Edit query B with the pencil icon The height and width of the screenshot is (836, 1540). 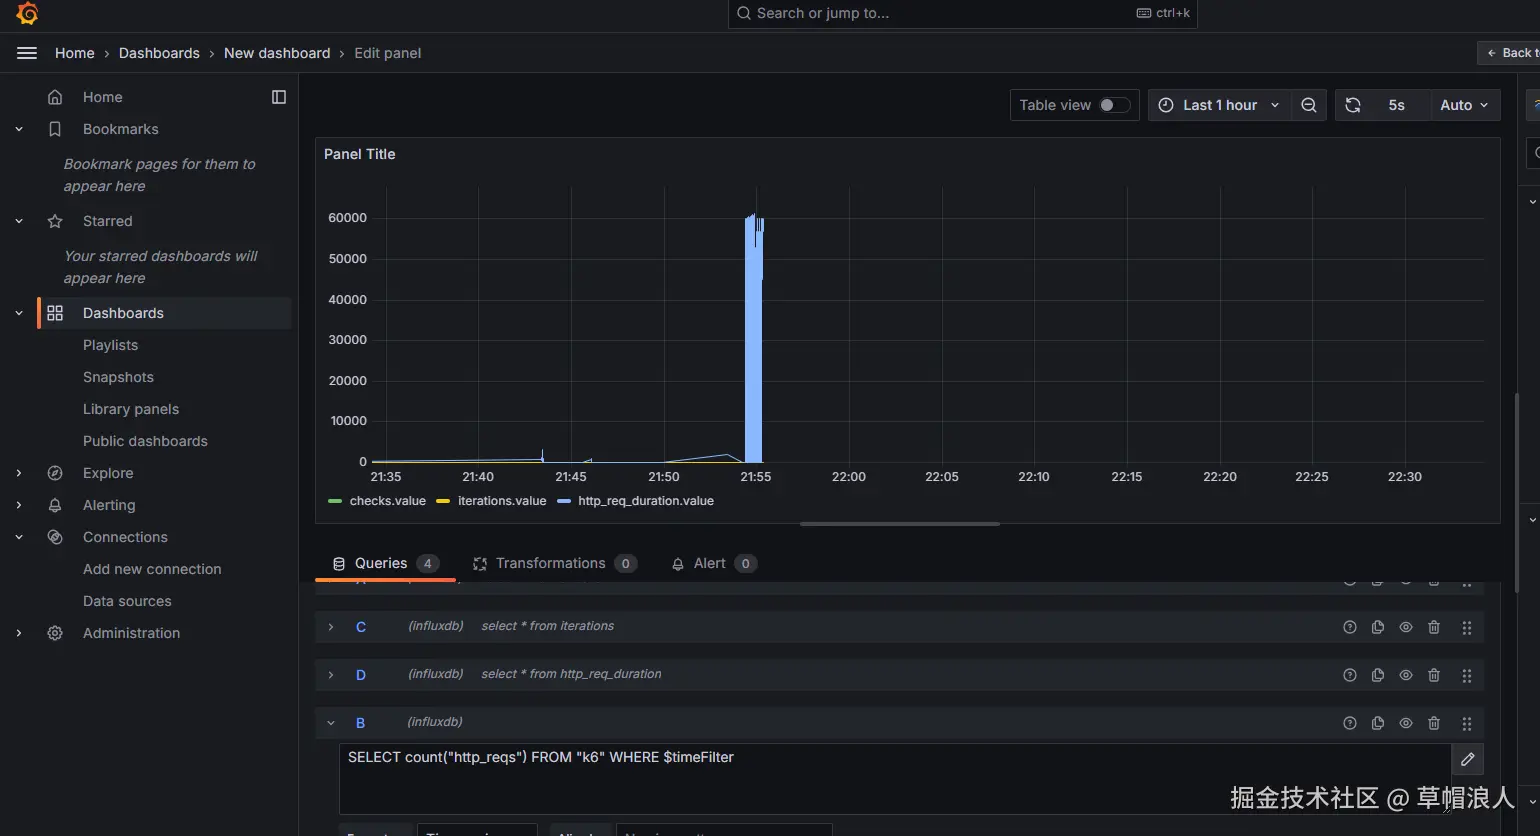click(1467, 759)
